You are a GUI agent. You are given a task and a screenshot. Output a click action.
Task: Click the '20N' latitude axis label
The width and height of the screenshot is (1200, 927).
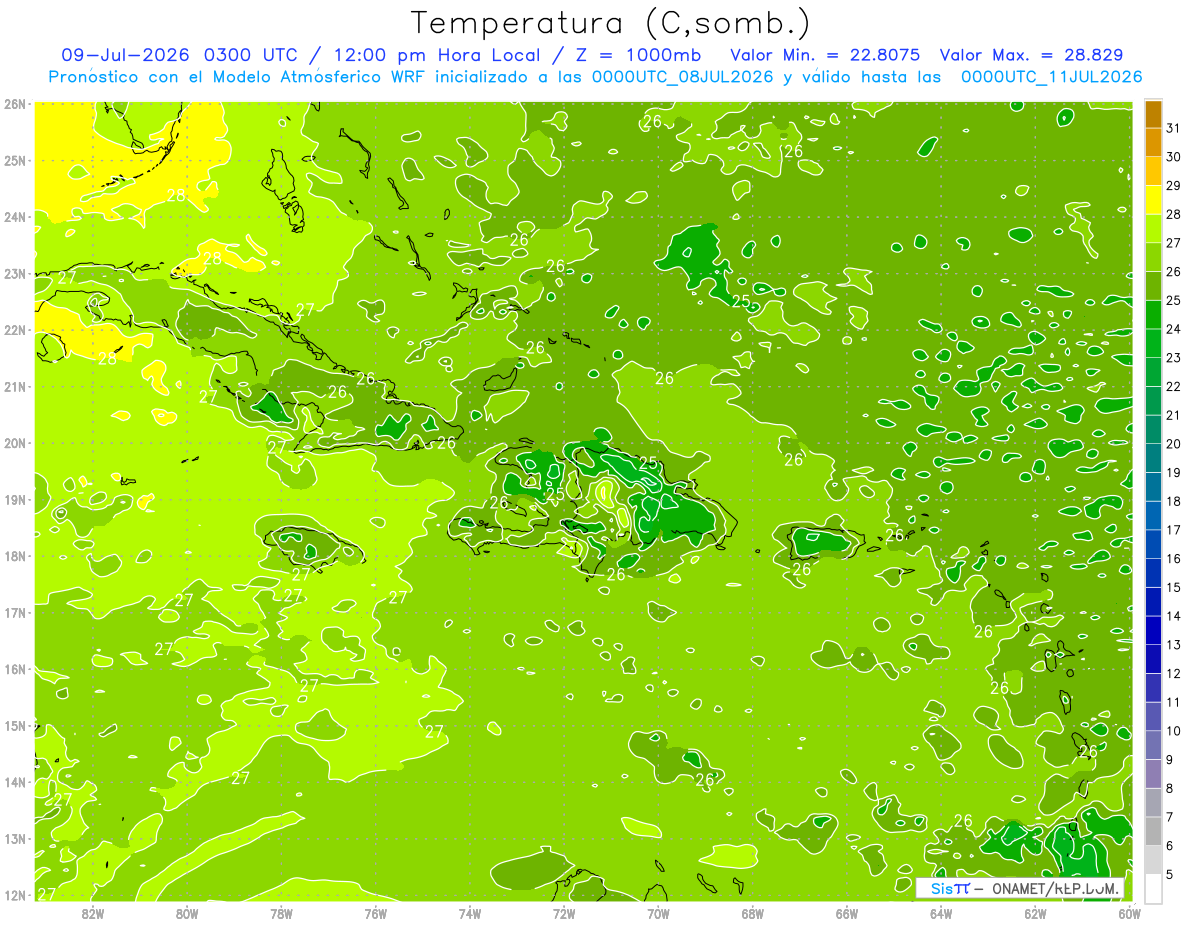(14, 443)
